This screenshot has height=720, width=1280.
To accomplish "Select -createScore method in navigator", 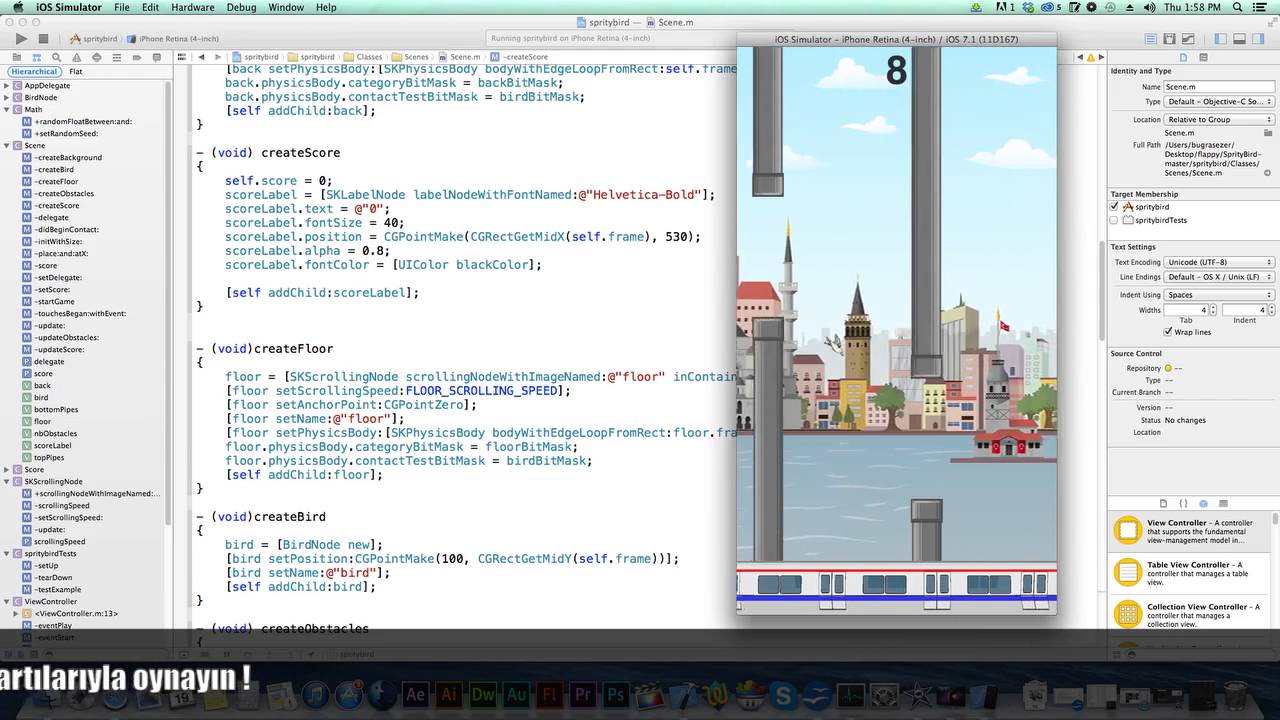I will point(57,206).
